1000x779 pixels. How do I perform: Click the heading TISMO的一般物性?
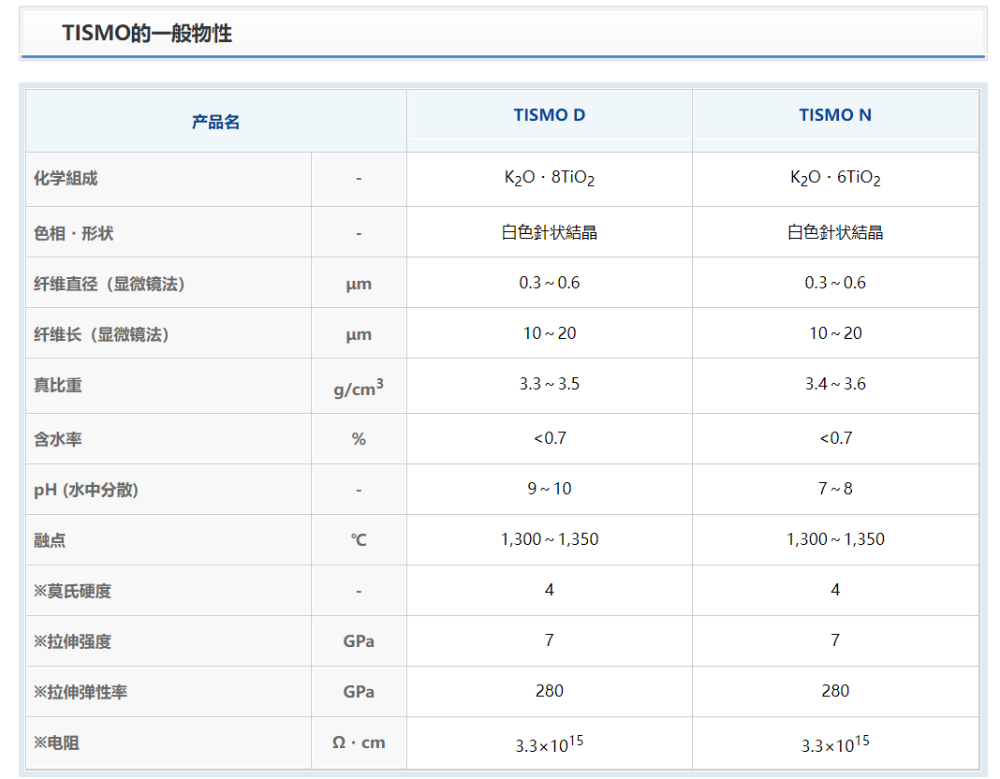click(x=147, y=33)
